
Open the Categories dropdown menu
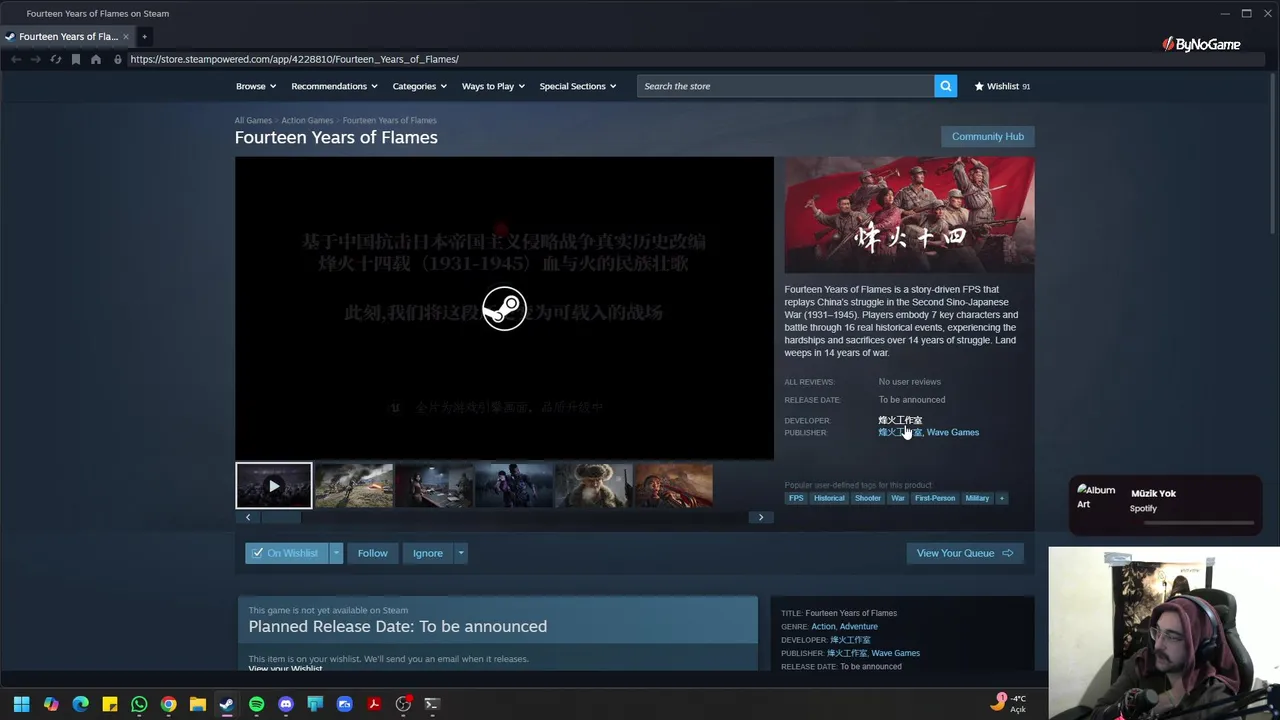[420, 86]
